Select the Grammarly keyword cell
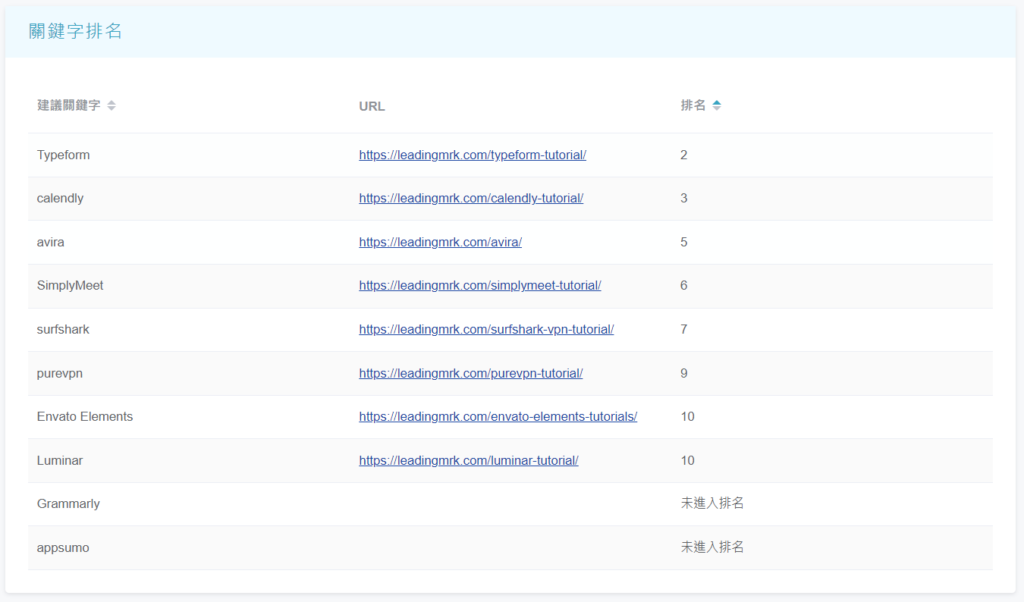The image size is (1024, 602). [x=68, y=503]
